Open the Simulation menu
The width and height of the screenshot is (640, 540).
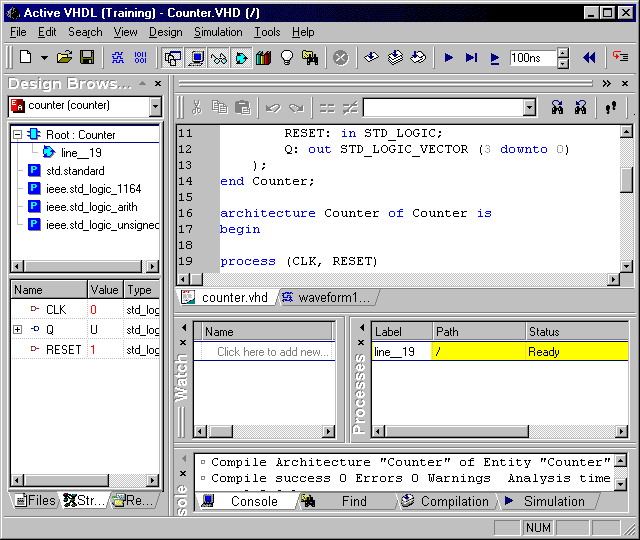tap(218, 32)
